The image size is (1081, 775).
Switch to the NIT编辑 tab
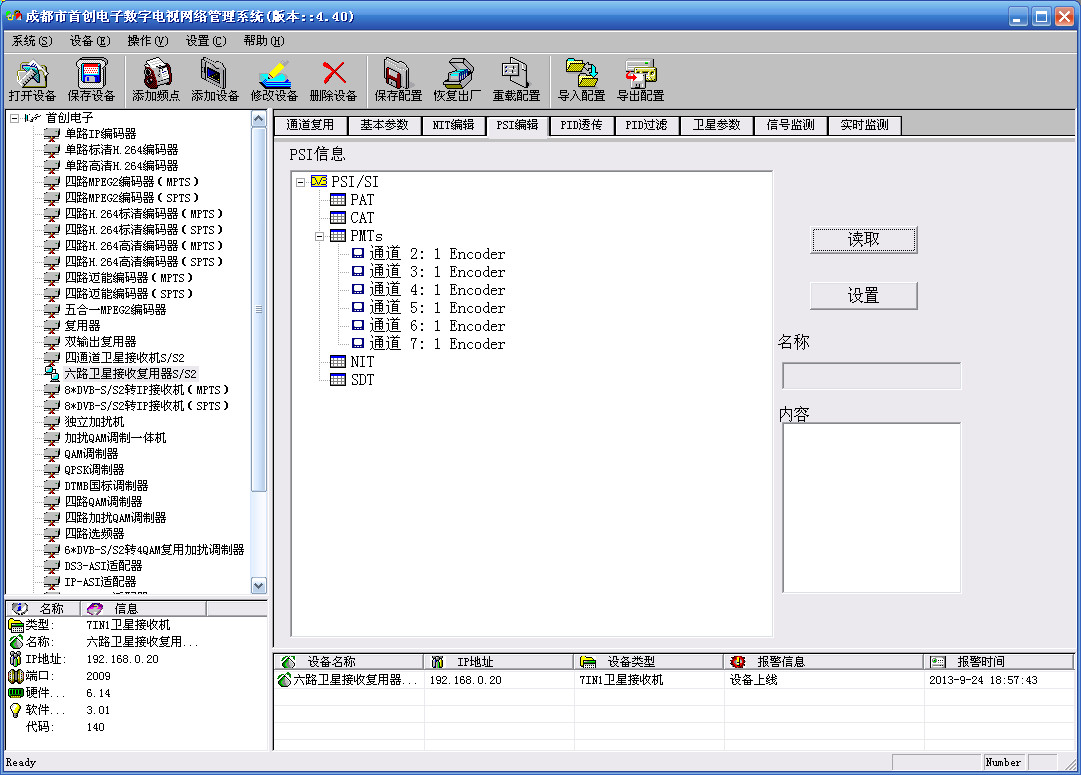pyautogui.click(x=453, y=125)
